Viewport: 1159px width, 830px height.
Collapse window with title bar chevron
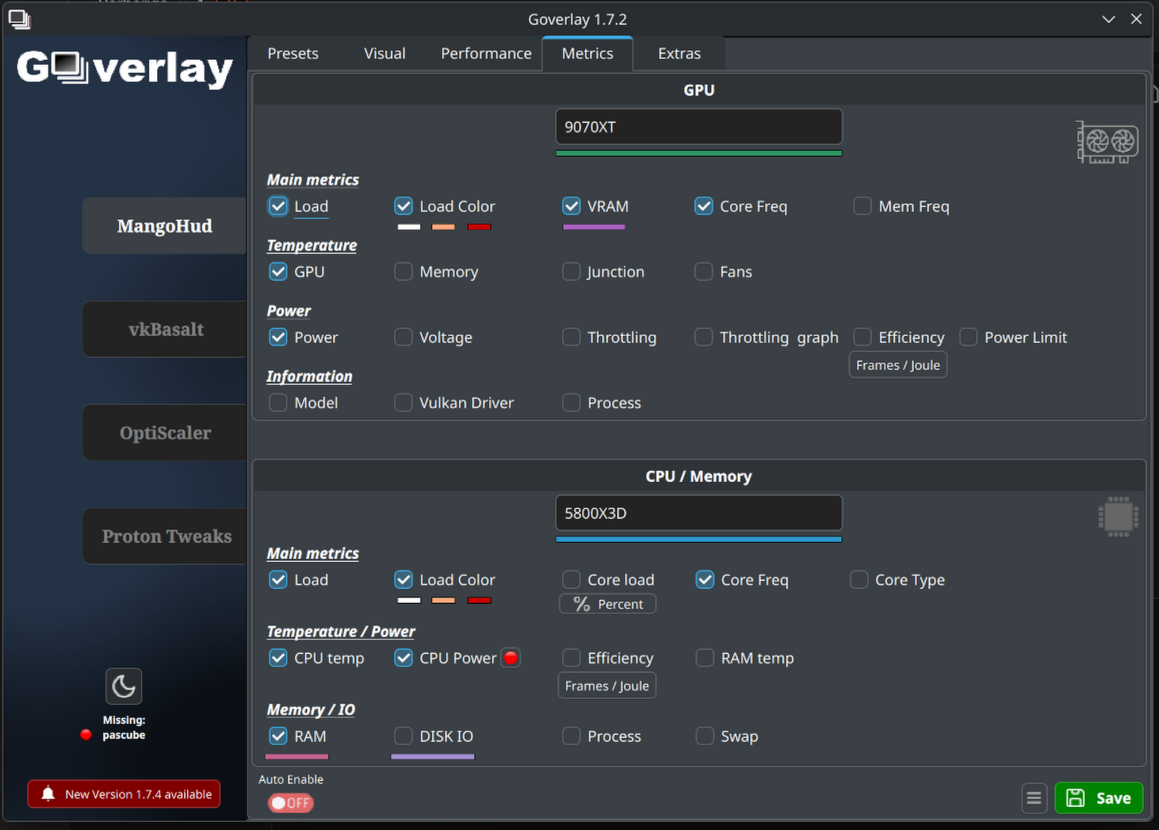(1108, 19)
